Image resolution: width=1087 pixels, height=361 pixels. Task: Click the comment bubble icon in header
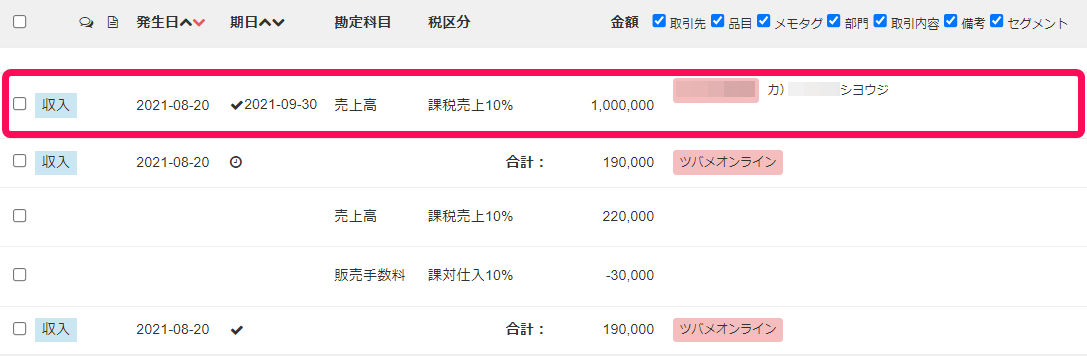click(87, 22)
